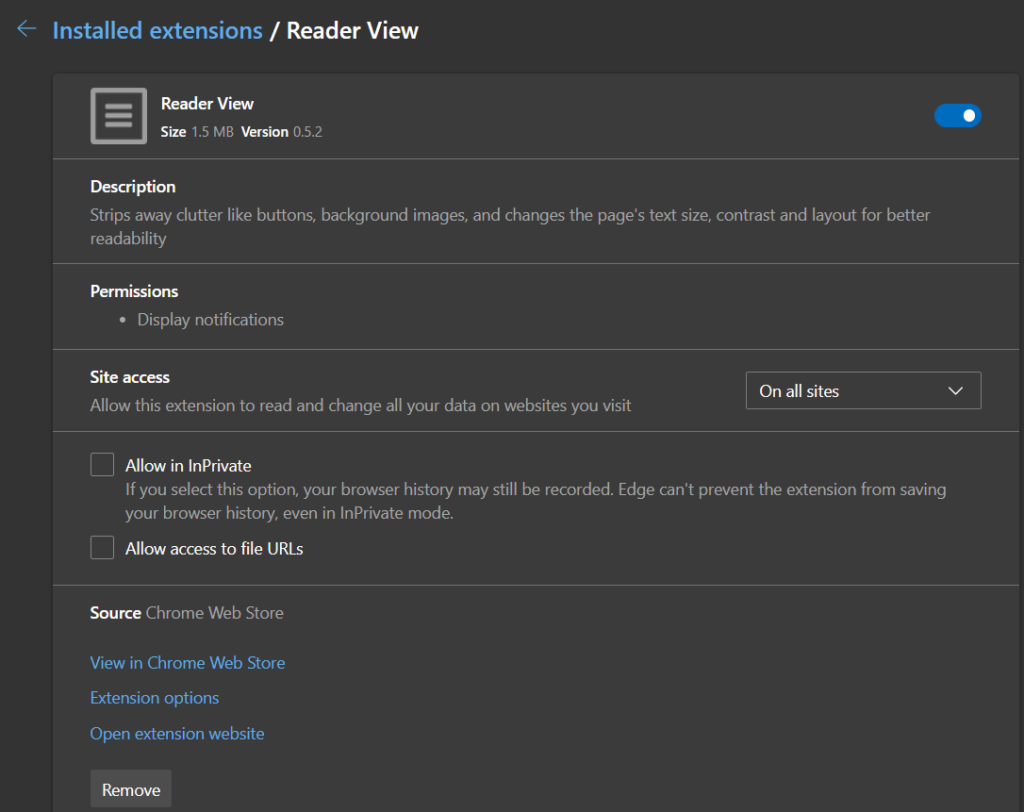The image size is (1024, 812).
Task: Click Extension options
Action: [154, 697]
